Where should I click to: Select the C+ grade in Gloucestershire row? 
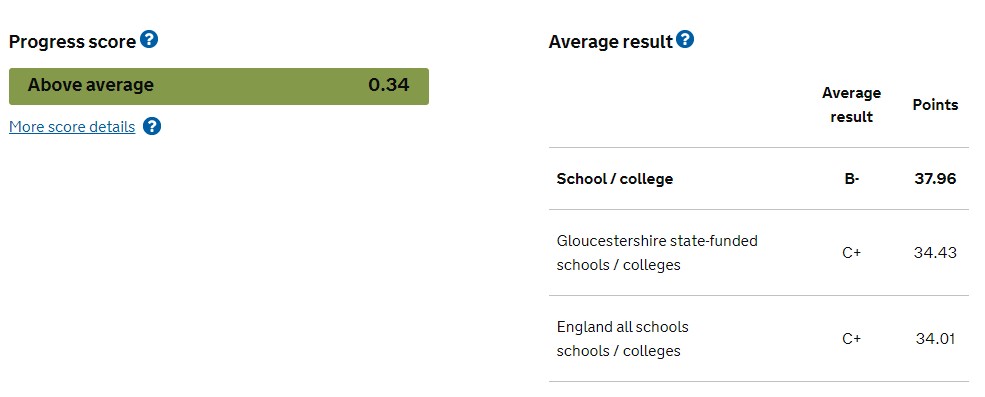click(851, 253)
